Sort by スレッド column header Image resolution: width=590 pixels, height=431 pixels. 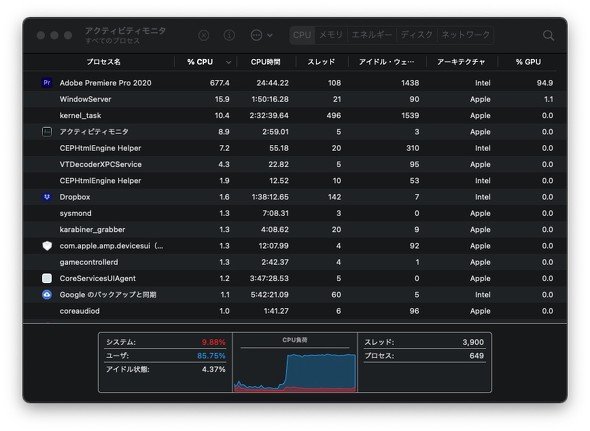click(x=321, y=62)
